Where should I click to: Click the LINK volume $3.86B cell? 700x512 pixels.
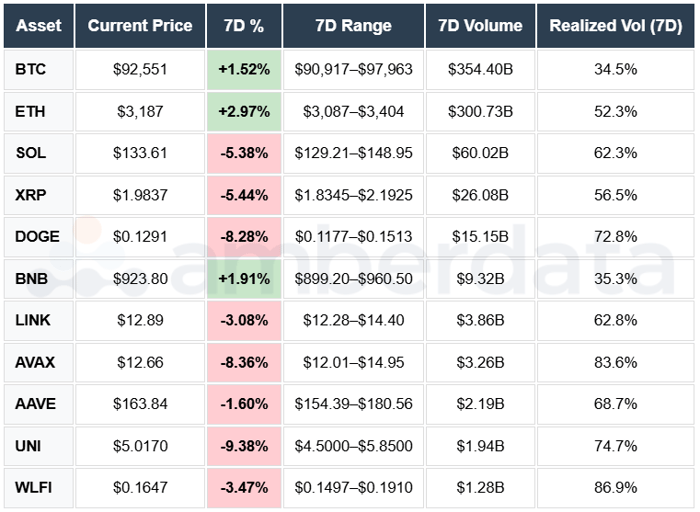(480, 320)
